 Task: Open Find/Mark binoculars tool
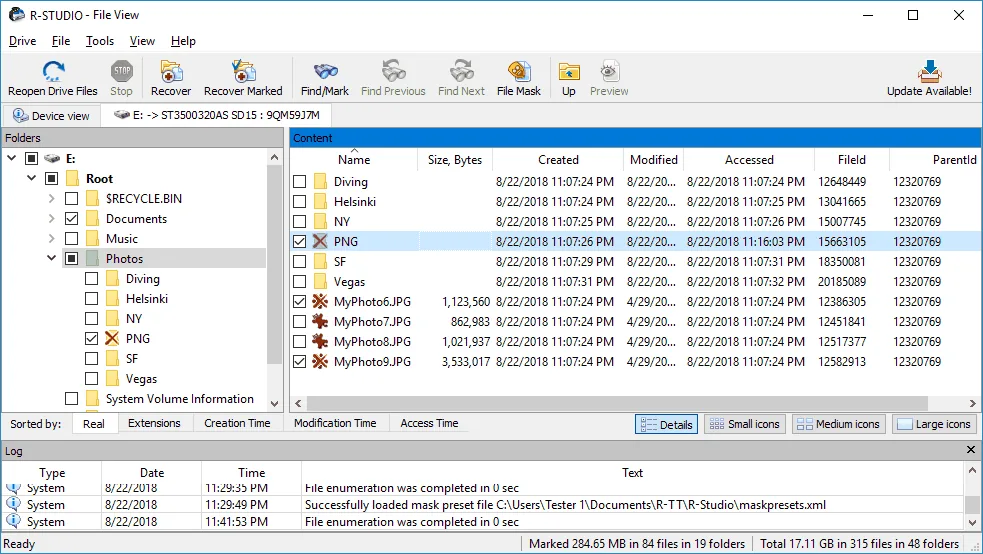325,71
